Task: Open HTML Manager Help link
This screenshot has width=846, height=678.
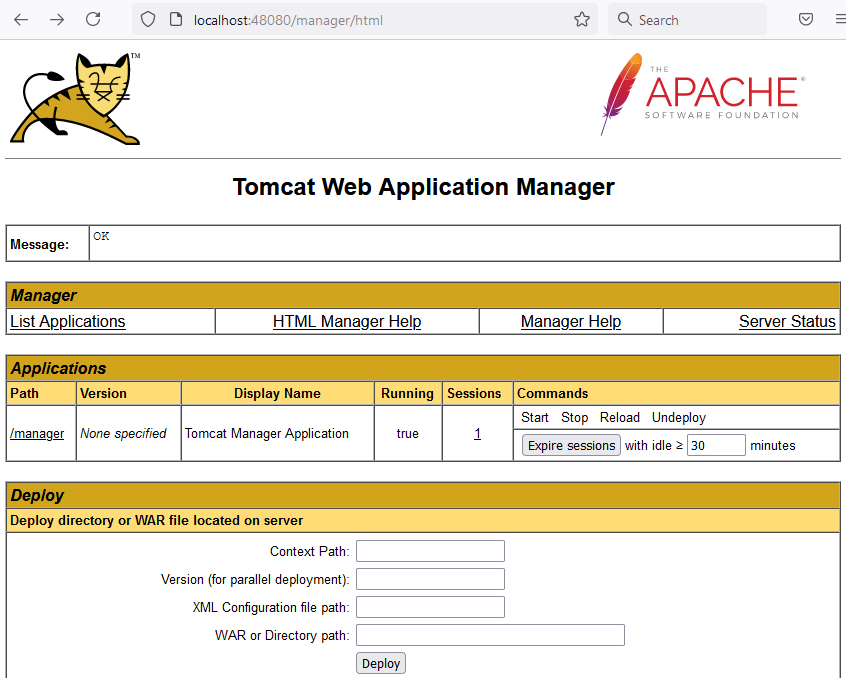Action: coord(347,321)
